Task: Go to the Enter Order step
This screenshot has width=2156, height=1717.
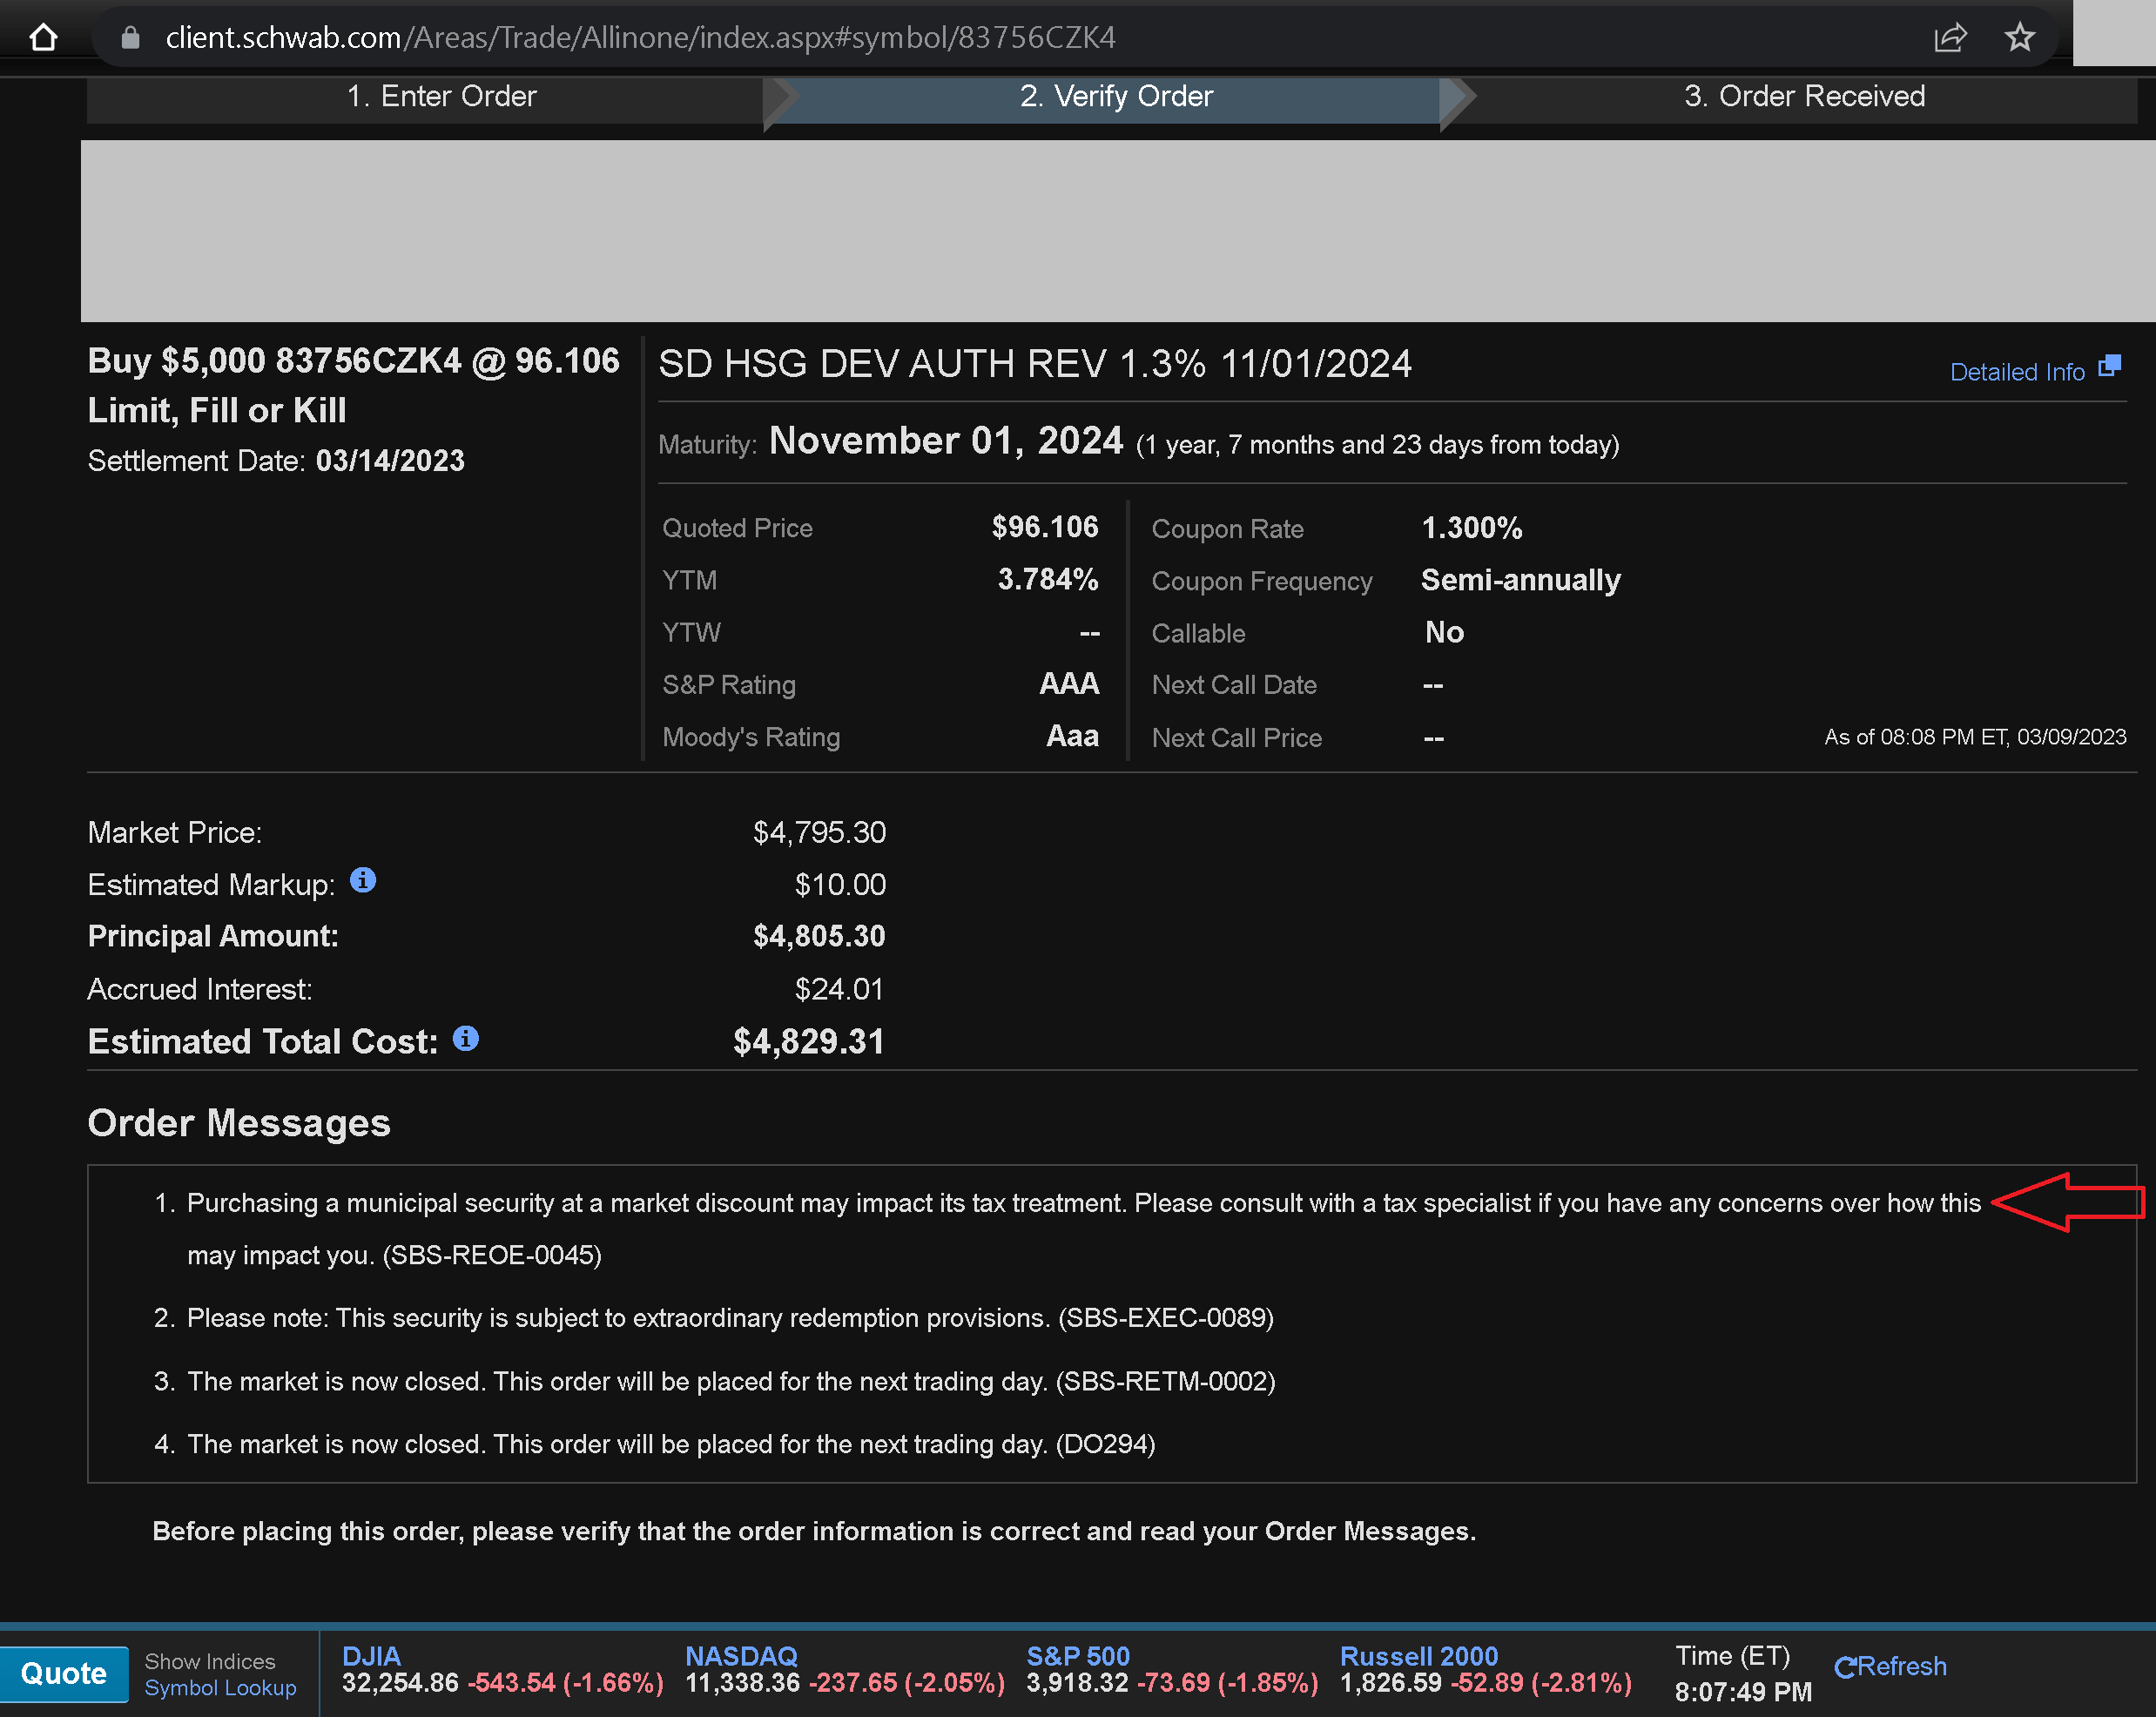Action: tap(441, 96)
